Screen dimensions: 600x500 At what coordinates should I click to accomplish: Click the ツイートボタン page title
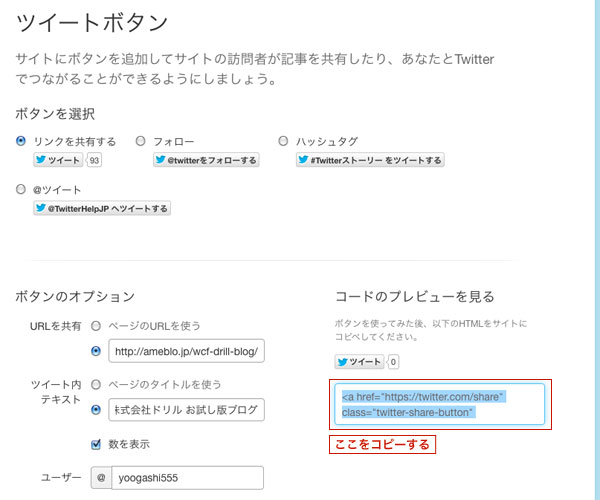[x=92, y=23]
